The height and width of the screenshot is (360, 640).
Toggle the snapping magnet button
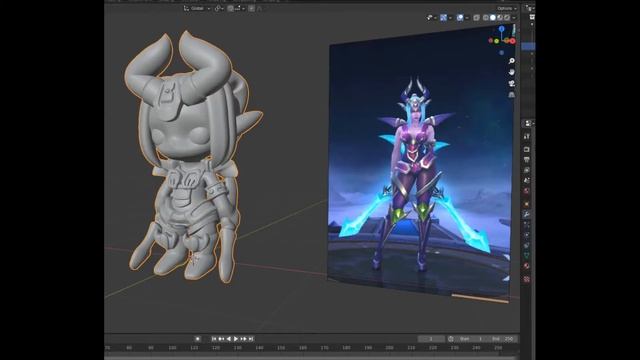231,8
